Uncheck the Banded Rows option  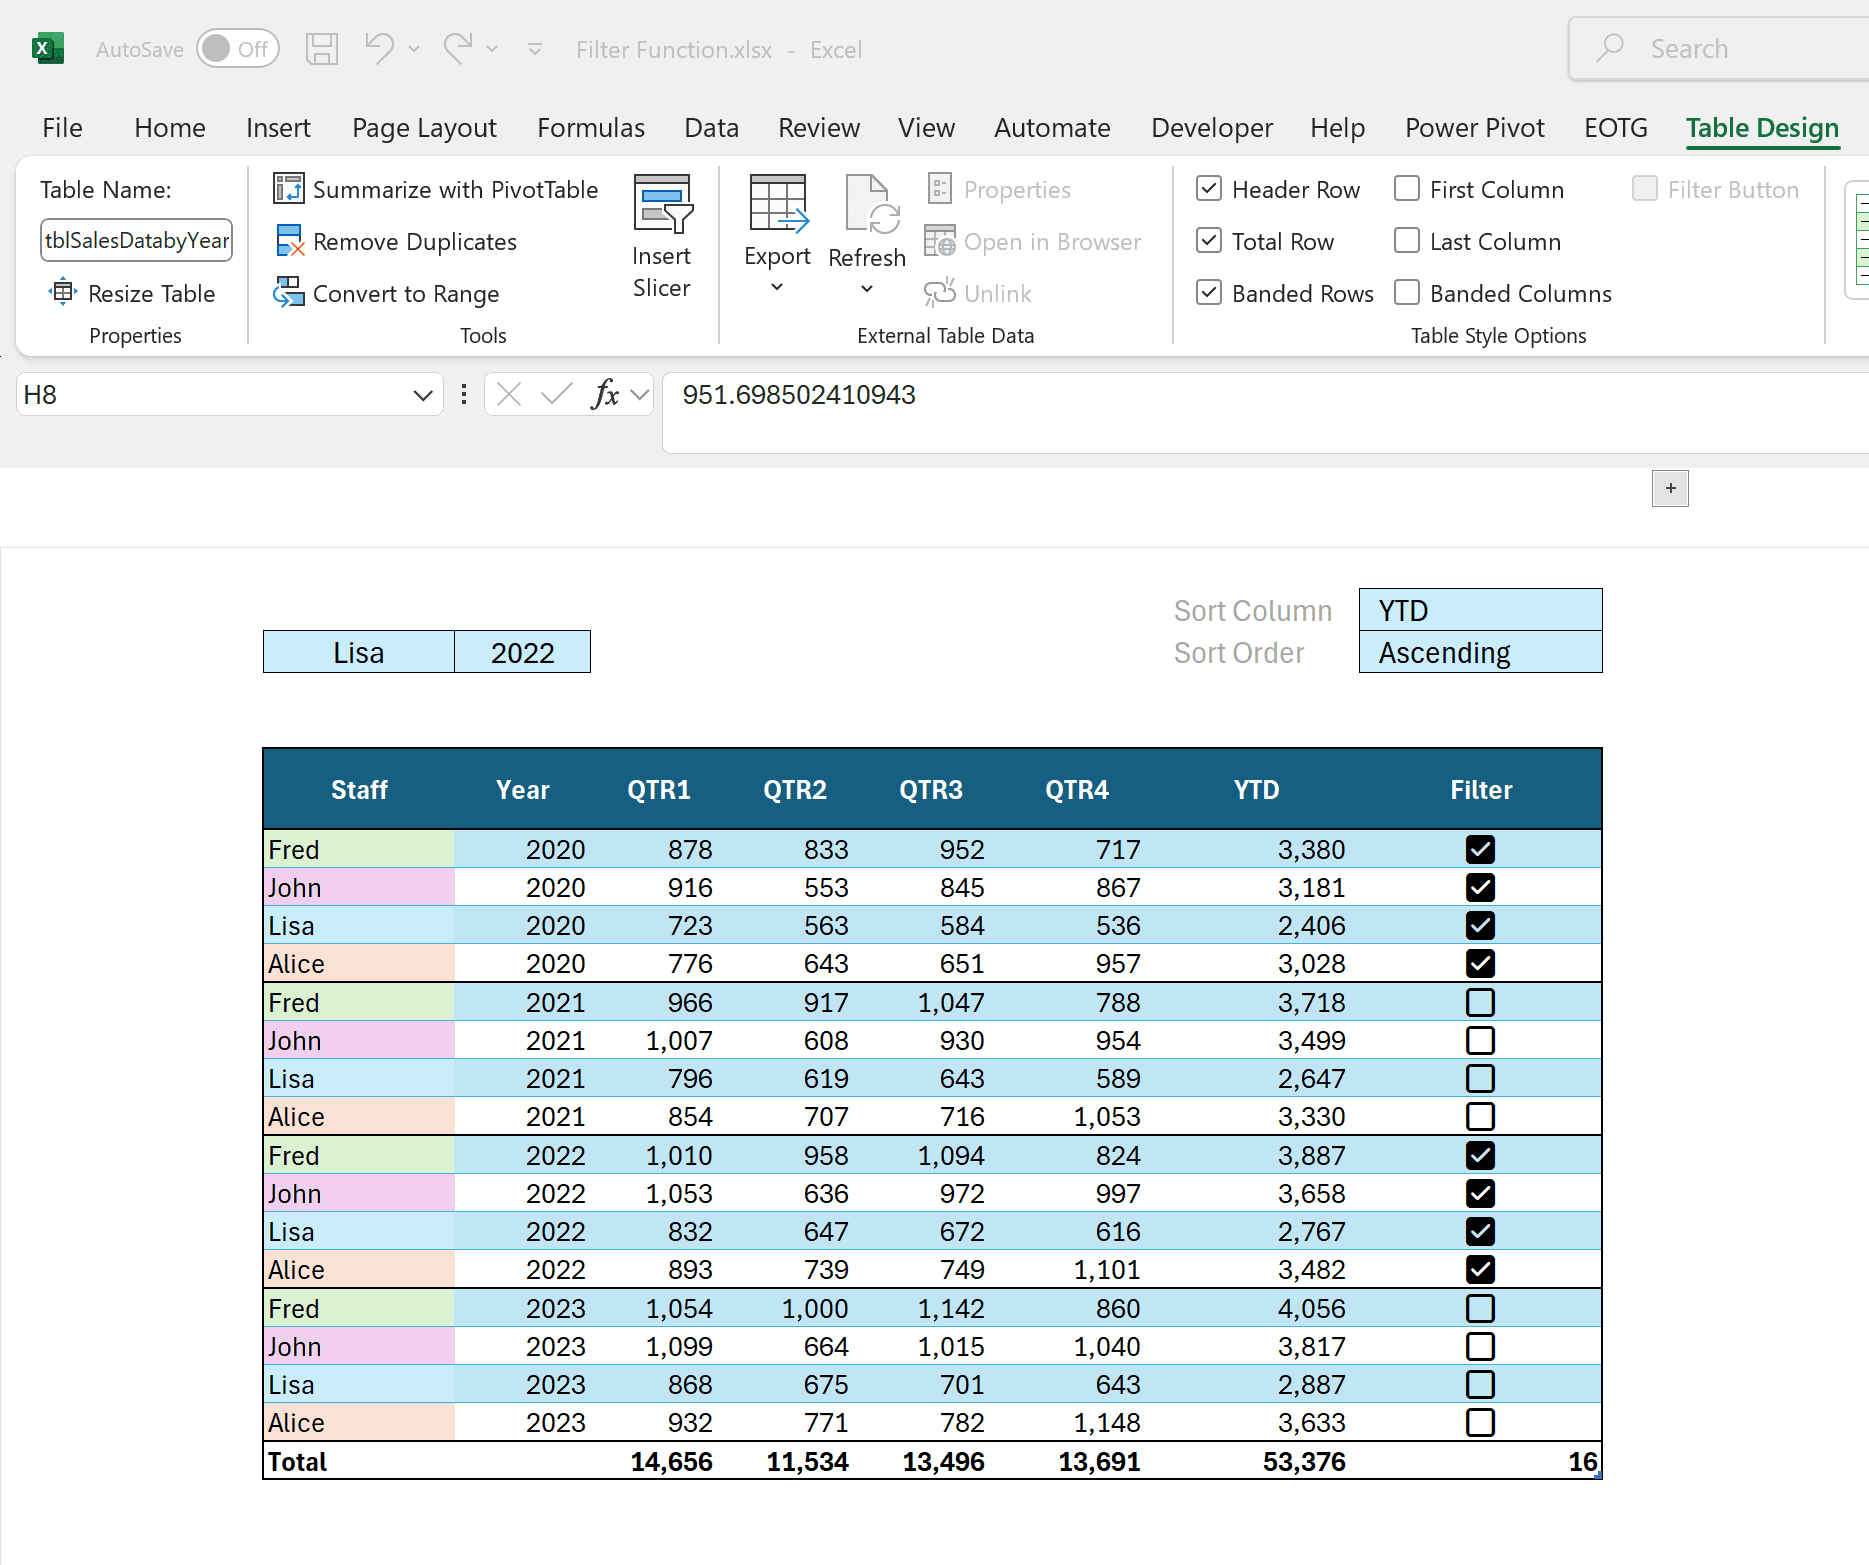click(x=1209, y=293)
